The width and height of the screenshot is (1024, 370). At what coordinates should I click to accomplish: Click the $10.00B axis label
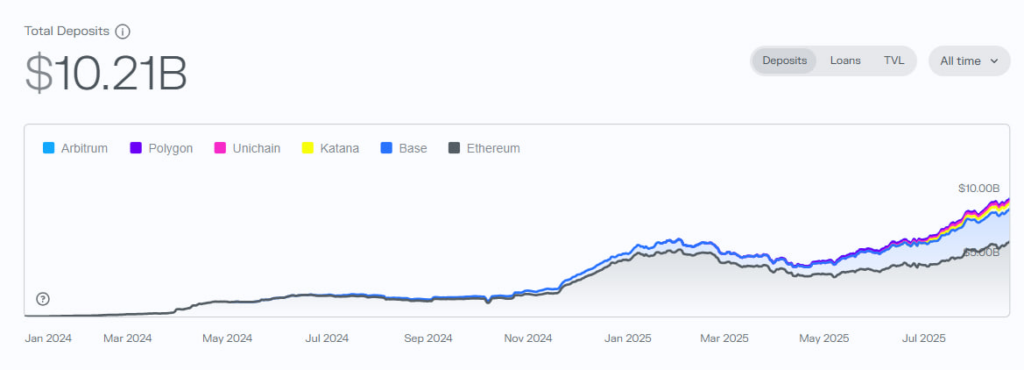[978, 188]
